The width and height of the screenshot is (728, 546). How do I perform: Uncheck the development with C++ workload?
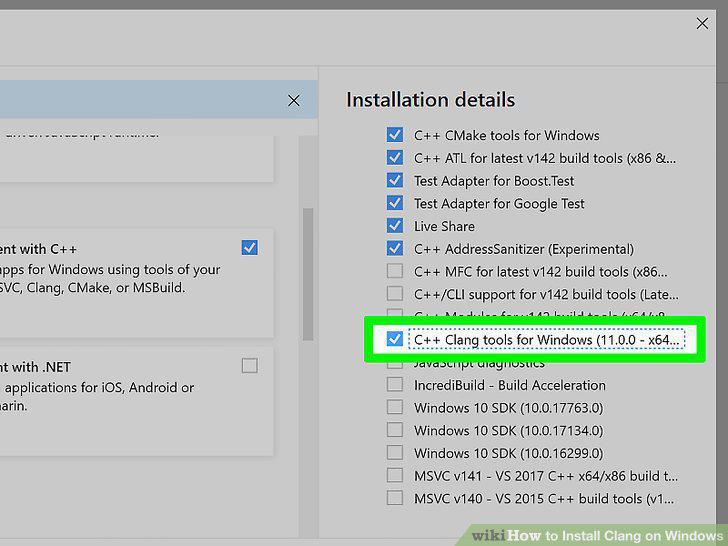[x=249, y=248]
